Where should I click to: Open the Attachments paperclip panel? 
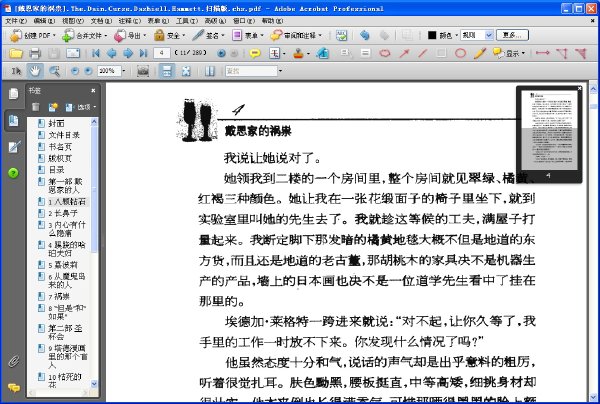coord(13,361)
